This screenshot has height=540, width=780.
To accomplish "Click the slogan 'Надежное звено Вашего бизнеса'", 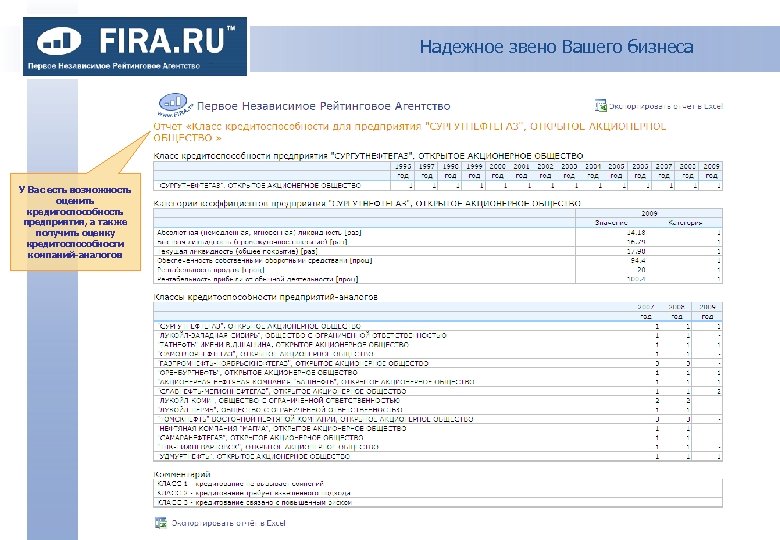I will pyautogui.click(x=556, y=47).
